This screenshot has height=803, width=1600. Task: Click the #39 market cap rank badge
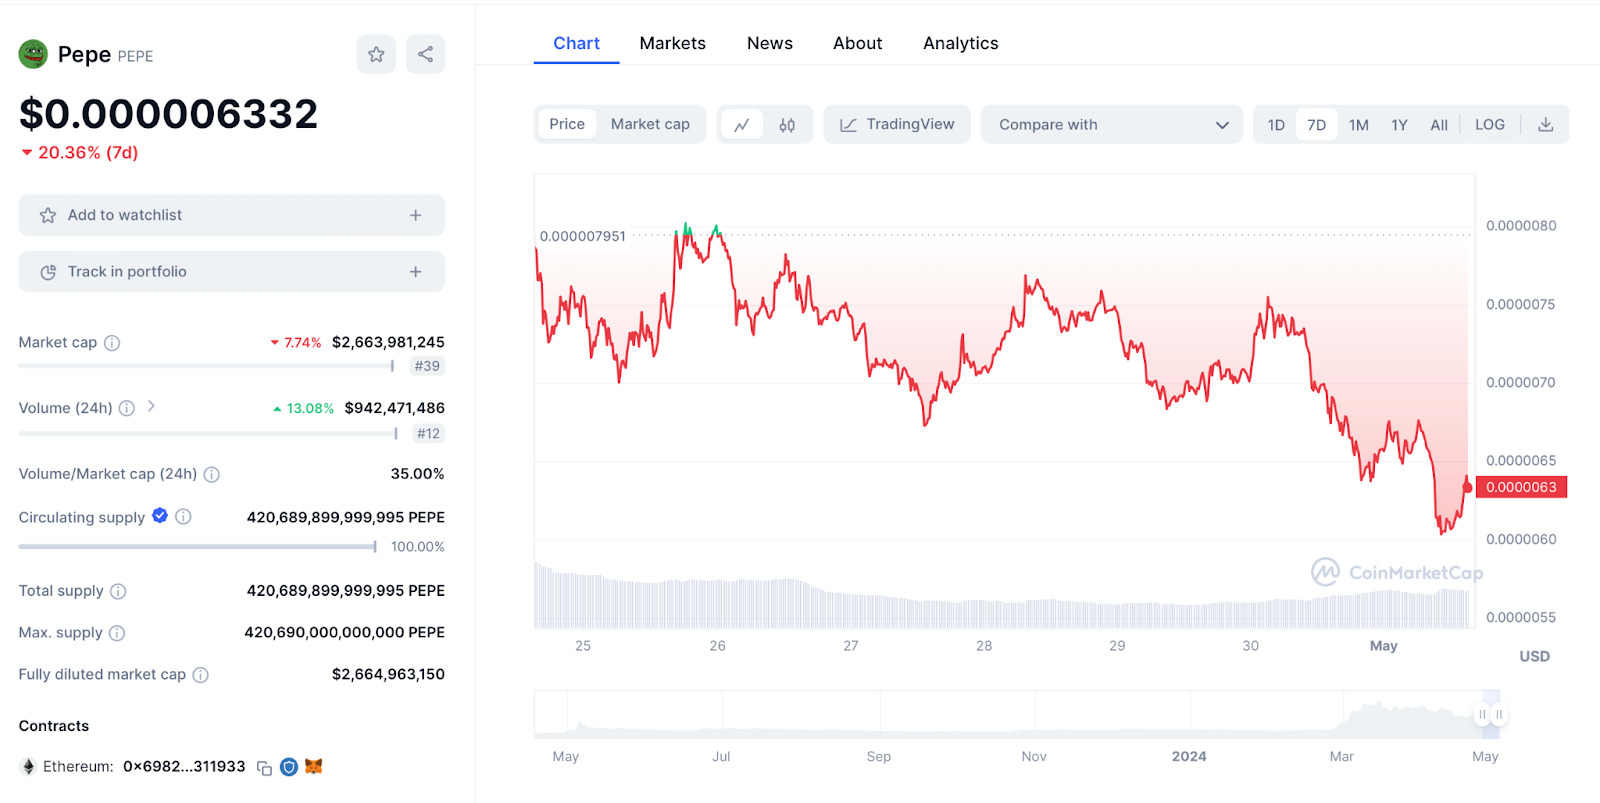(x=427, y=366)
